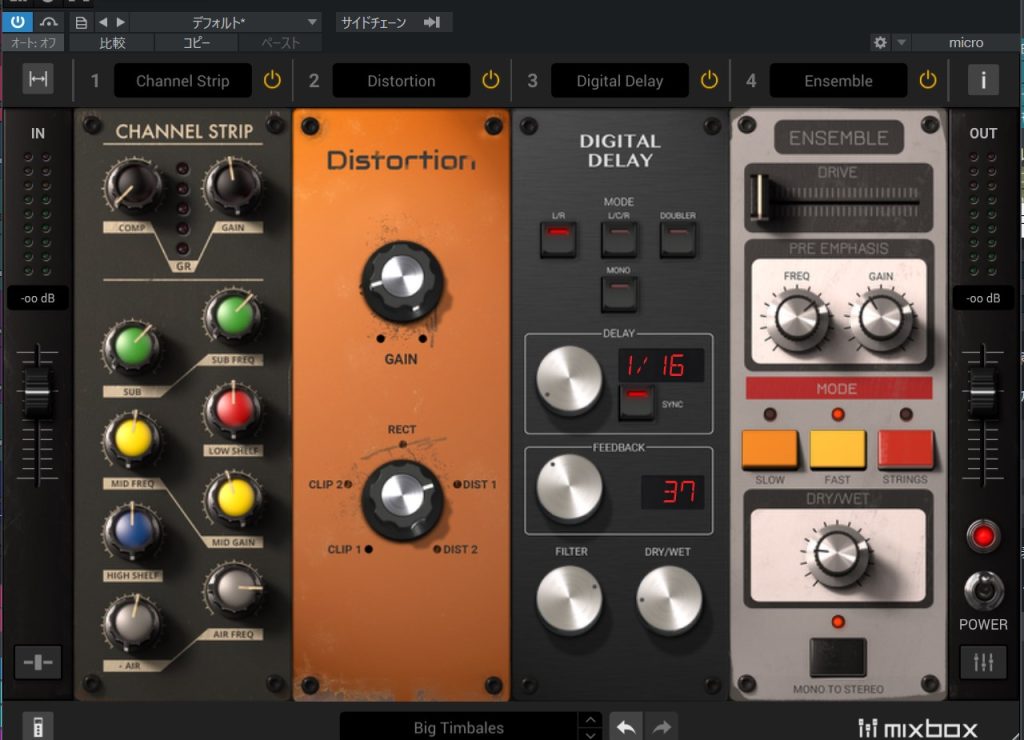Click the undo arrow beside the preset name

coord(626,727)
